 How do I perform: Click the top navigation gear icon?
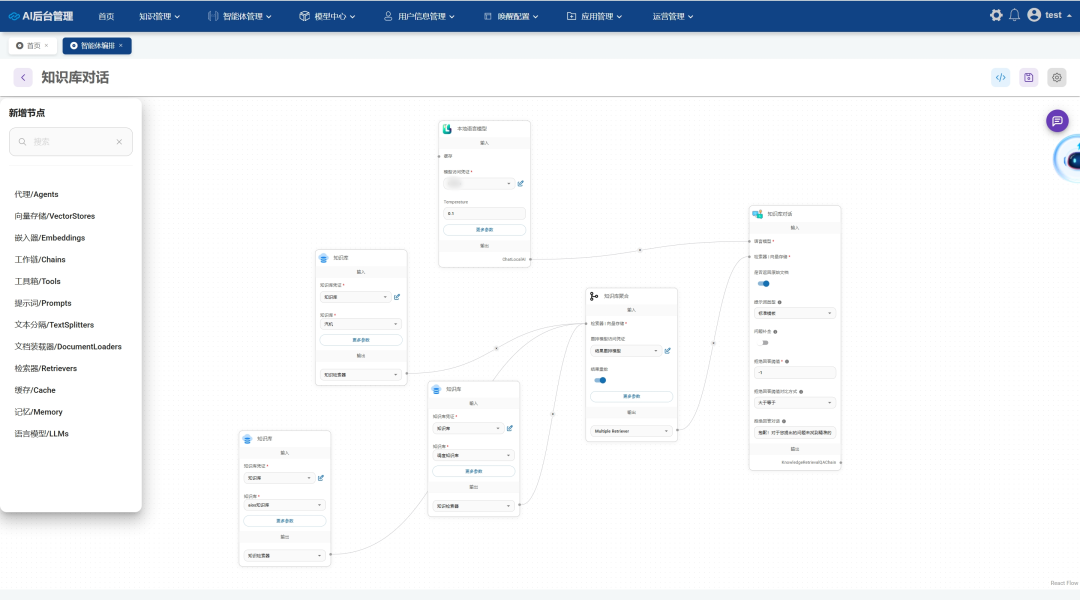coord(996,15)
